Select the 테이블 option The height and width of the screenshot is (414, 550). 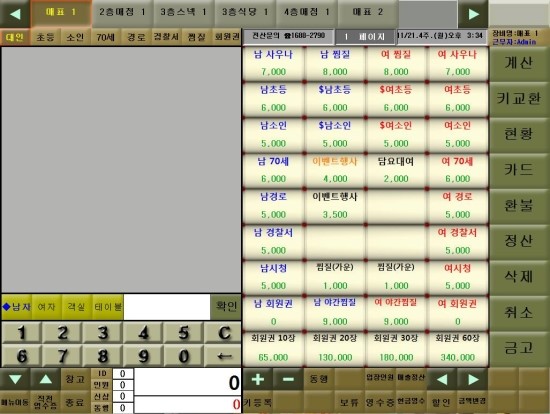(108, 307)
